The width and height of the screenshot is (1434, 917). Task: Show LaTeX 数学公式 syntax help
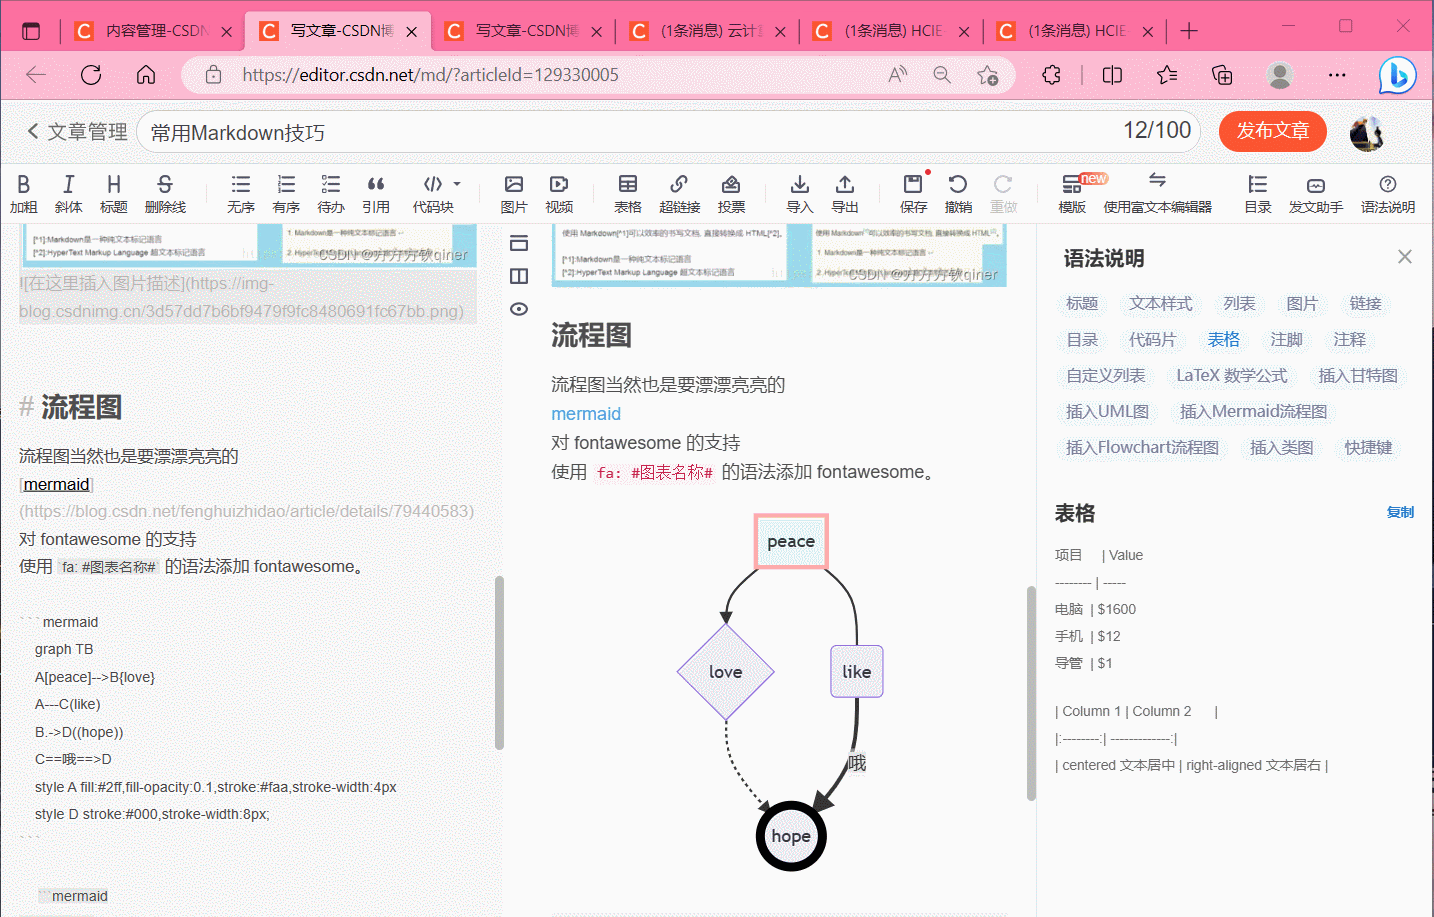[x=1232, y=376]
